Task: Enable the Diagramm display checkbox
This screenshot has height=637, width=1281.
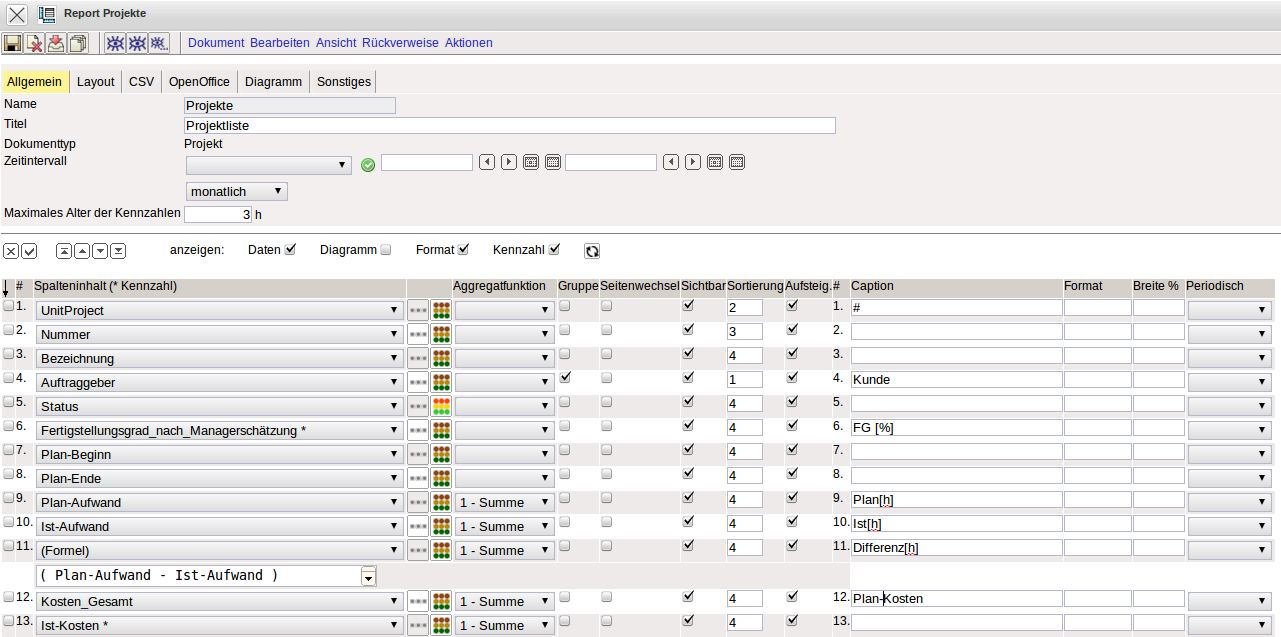Action: 386,249
